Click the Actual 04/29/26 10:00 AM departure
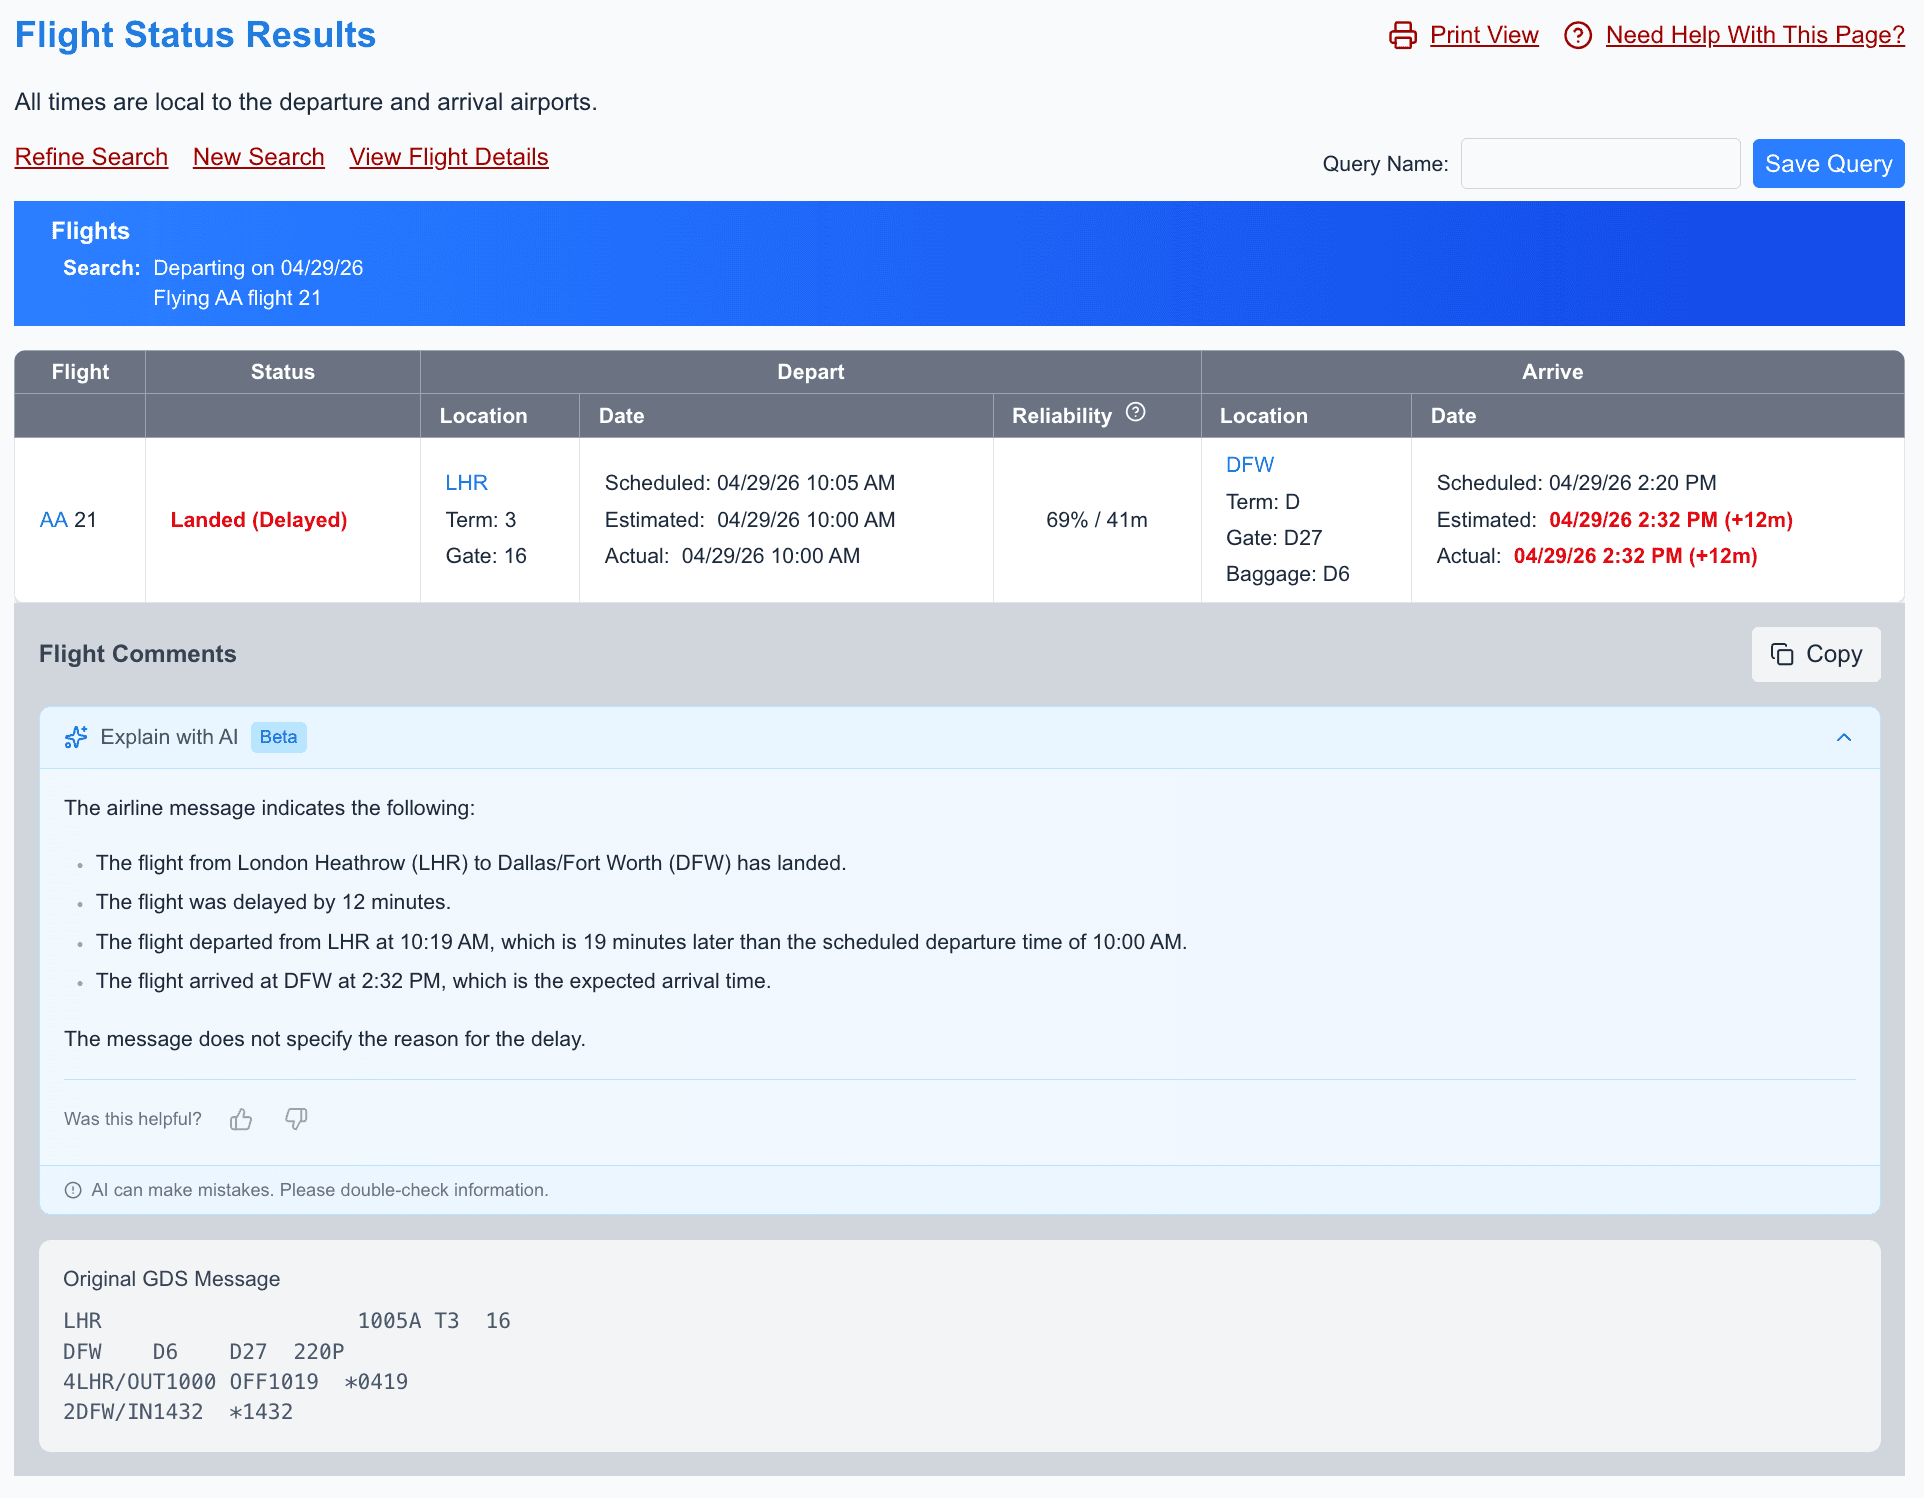Viewport: 1924px width, 1498px height. point(732,556)
